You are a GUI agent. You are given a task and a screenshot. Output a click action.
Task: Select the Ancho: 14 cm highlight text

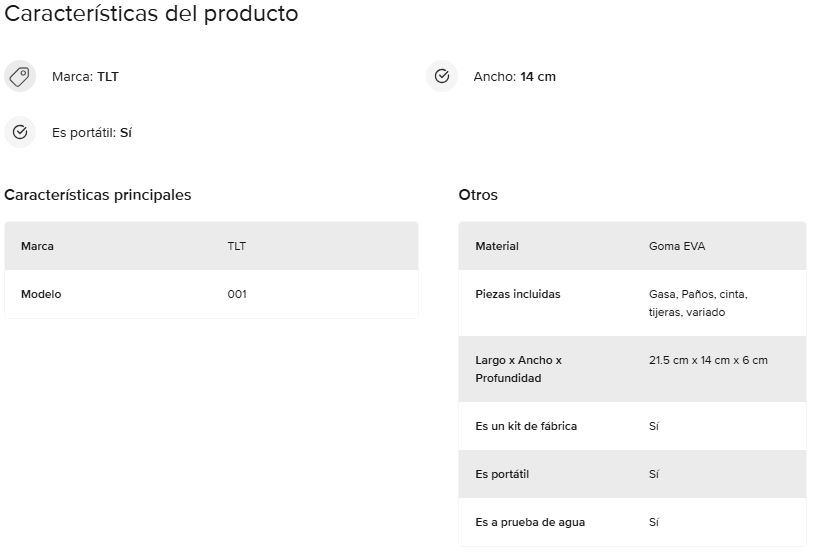click(514, 77)
